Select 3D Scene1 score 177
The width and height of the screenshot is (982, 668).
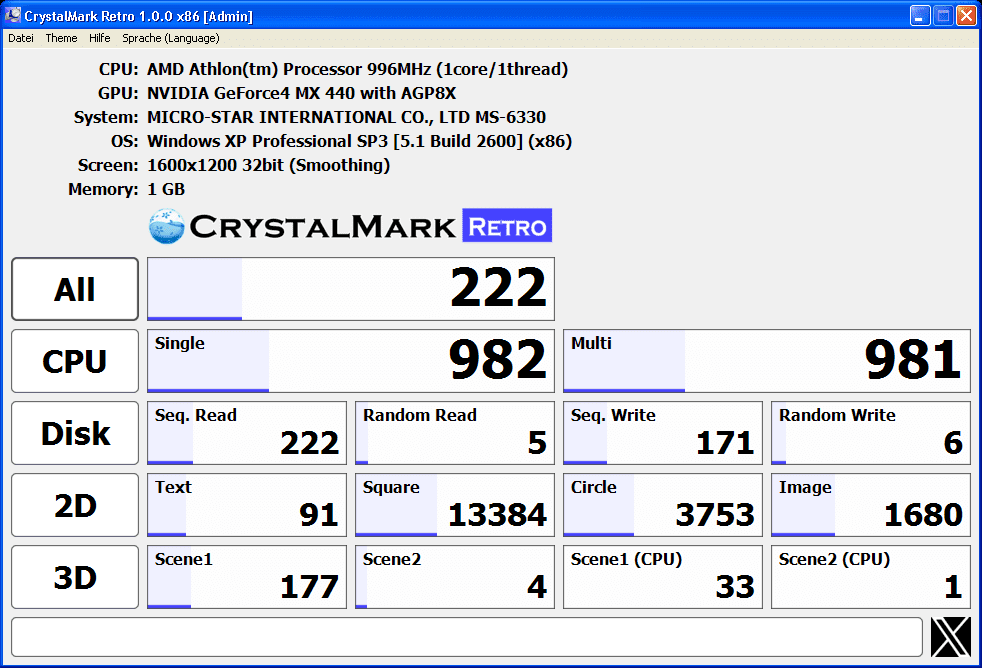click(x=247, y=577)
